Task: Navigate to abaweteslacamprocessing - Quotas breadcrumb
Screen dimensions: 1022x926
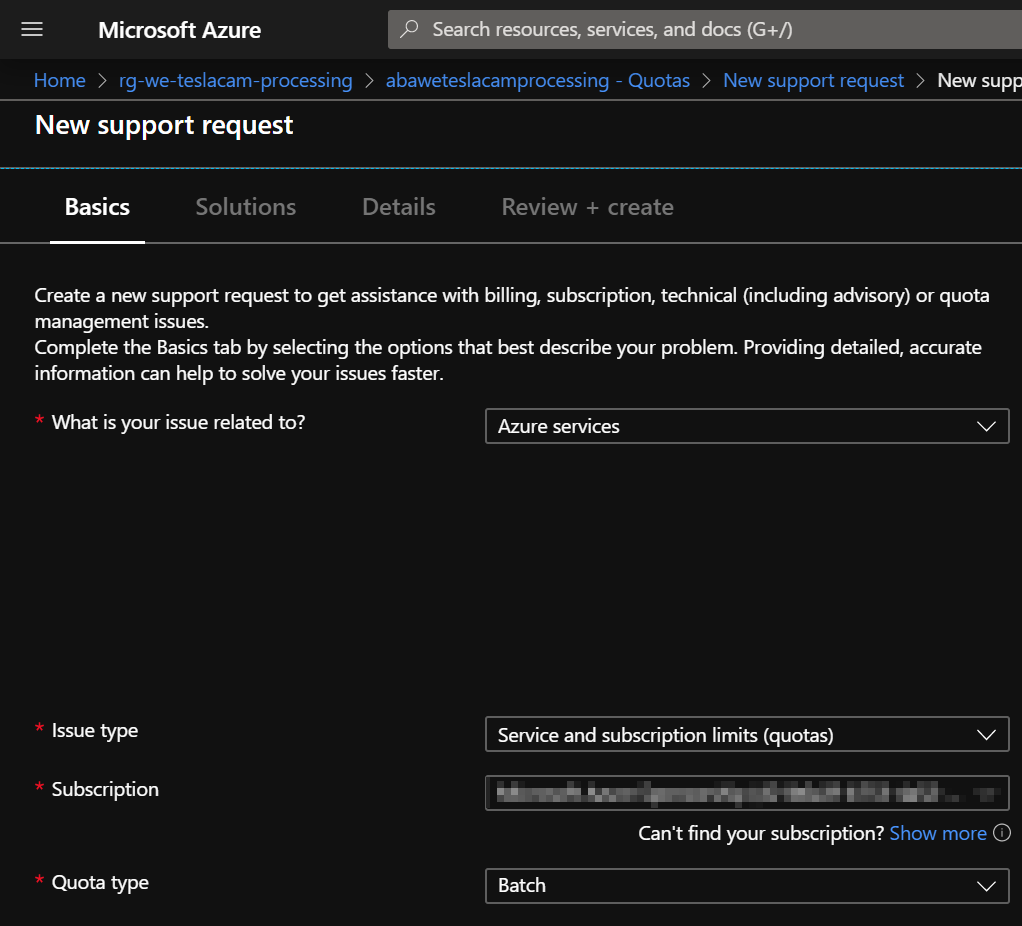Action: pos(538,80)
